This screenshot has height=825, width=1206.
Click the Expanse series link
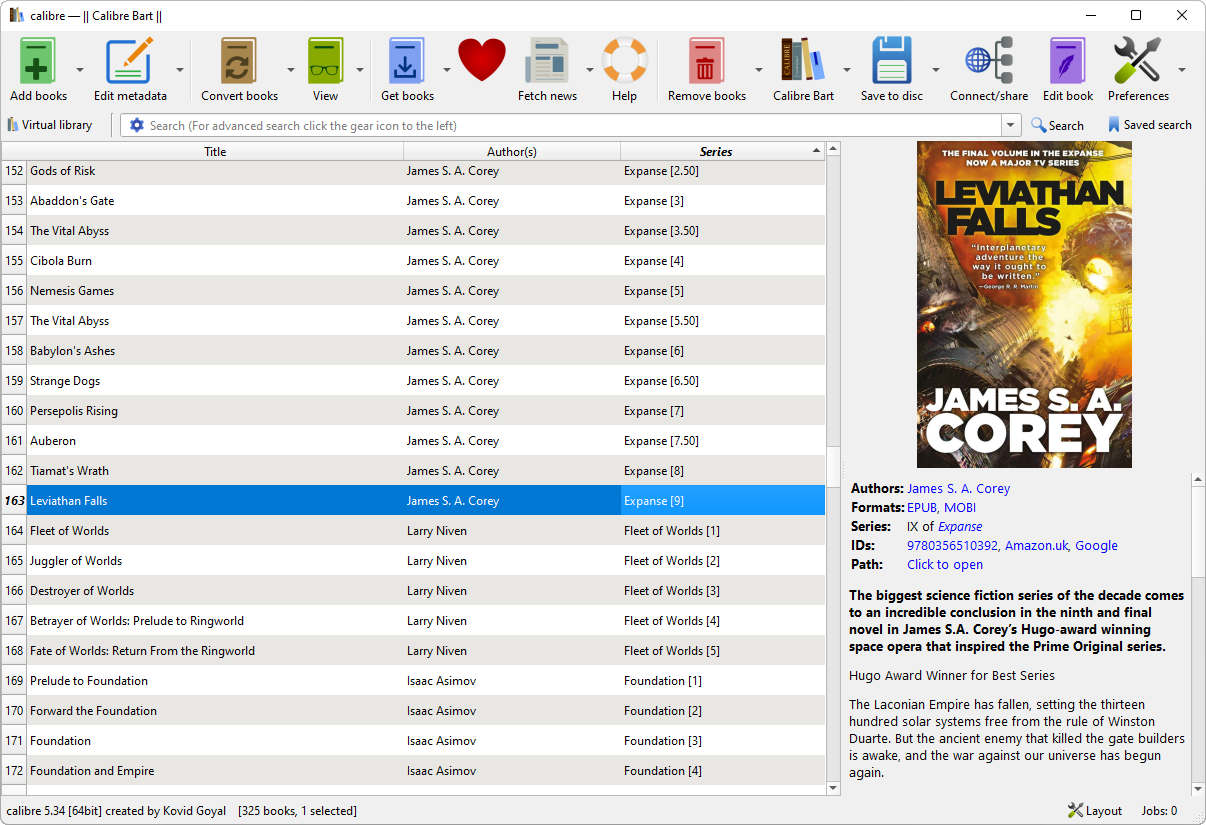(x=960, y=527)
